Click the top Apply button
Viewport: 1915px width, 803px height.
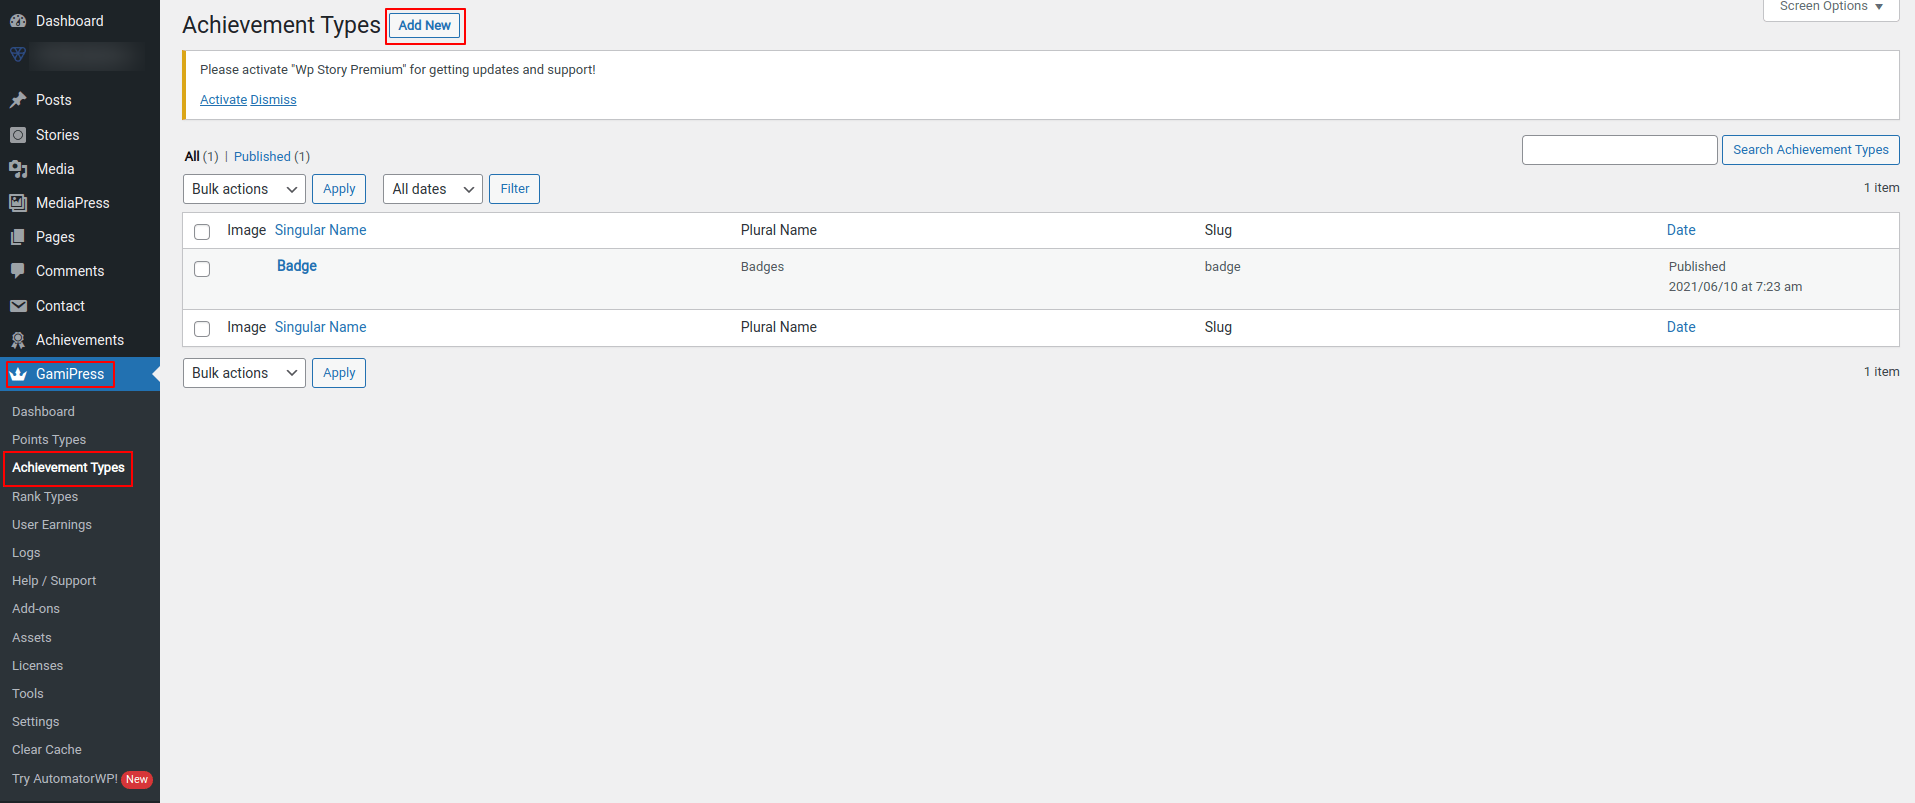pos(339,189)
